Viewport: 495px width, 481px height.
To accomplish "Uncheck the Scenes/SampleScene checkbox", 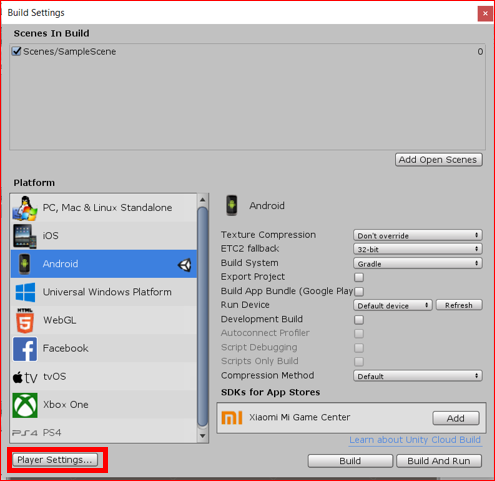I will pos(16,51).
